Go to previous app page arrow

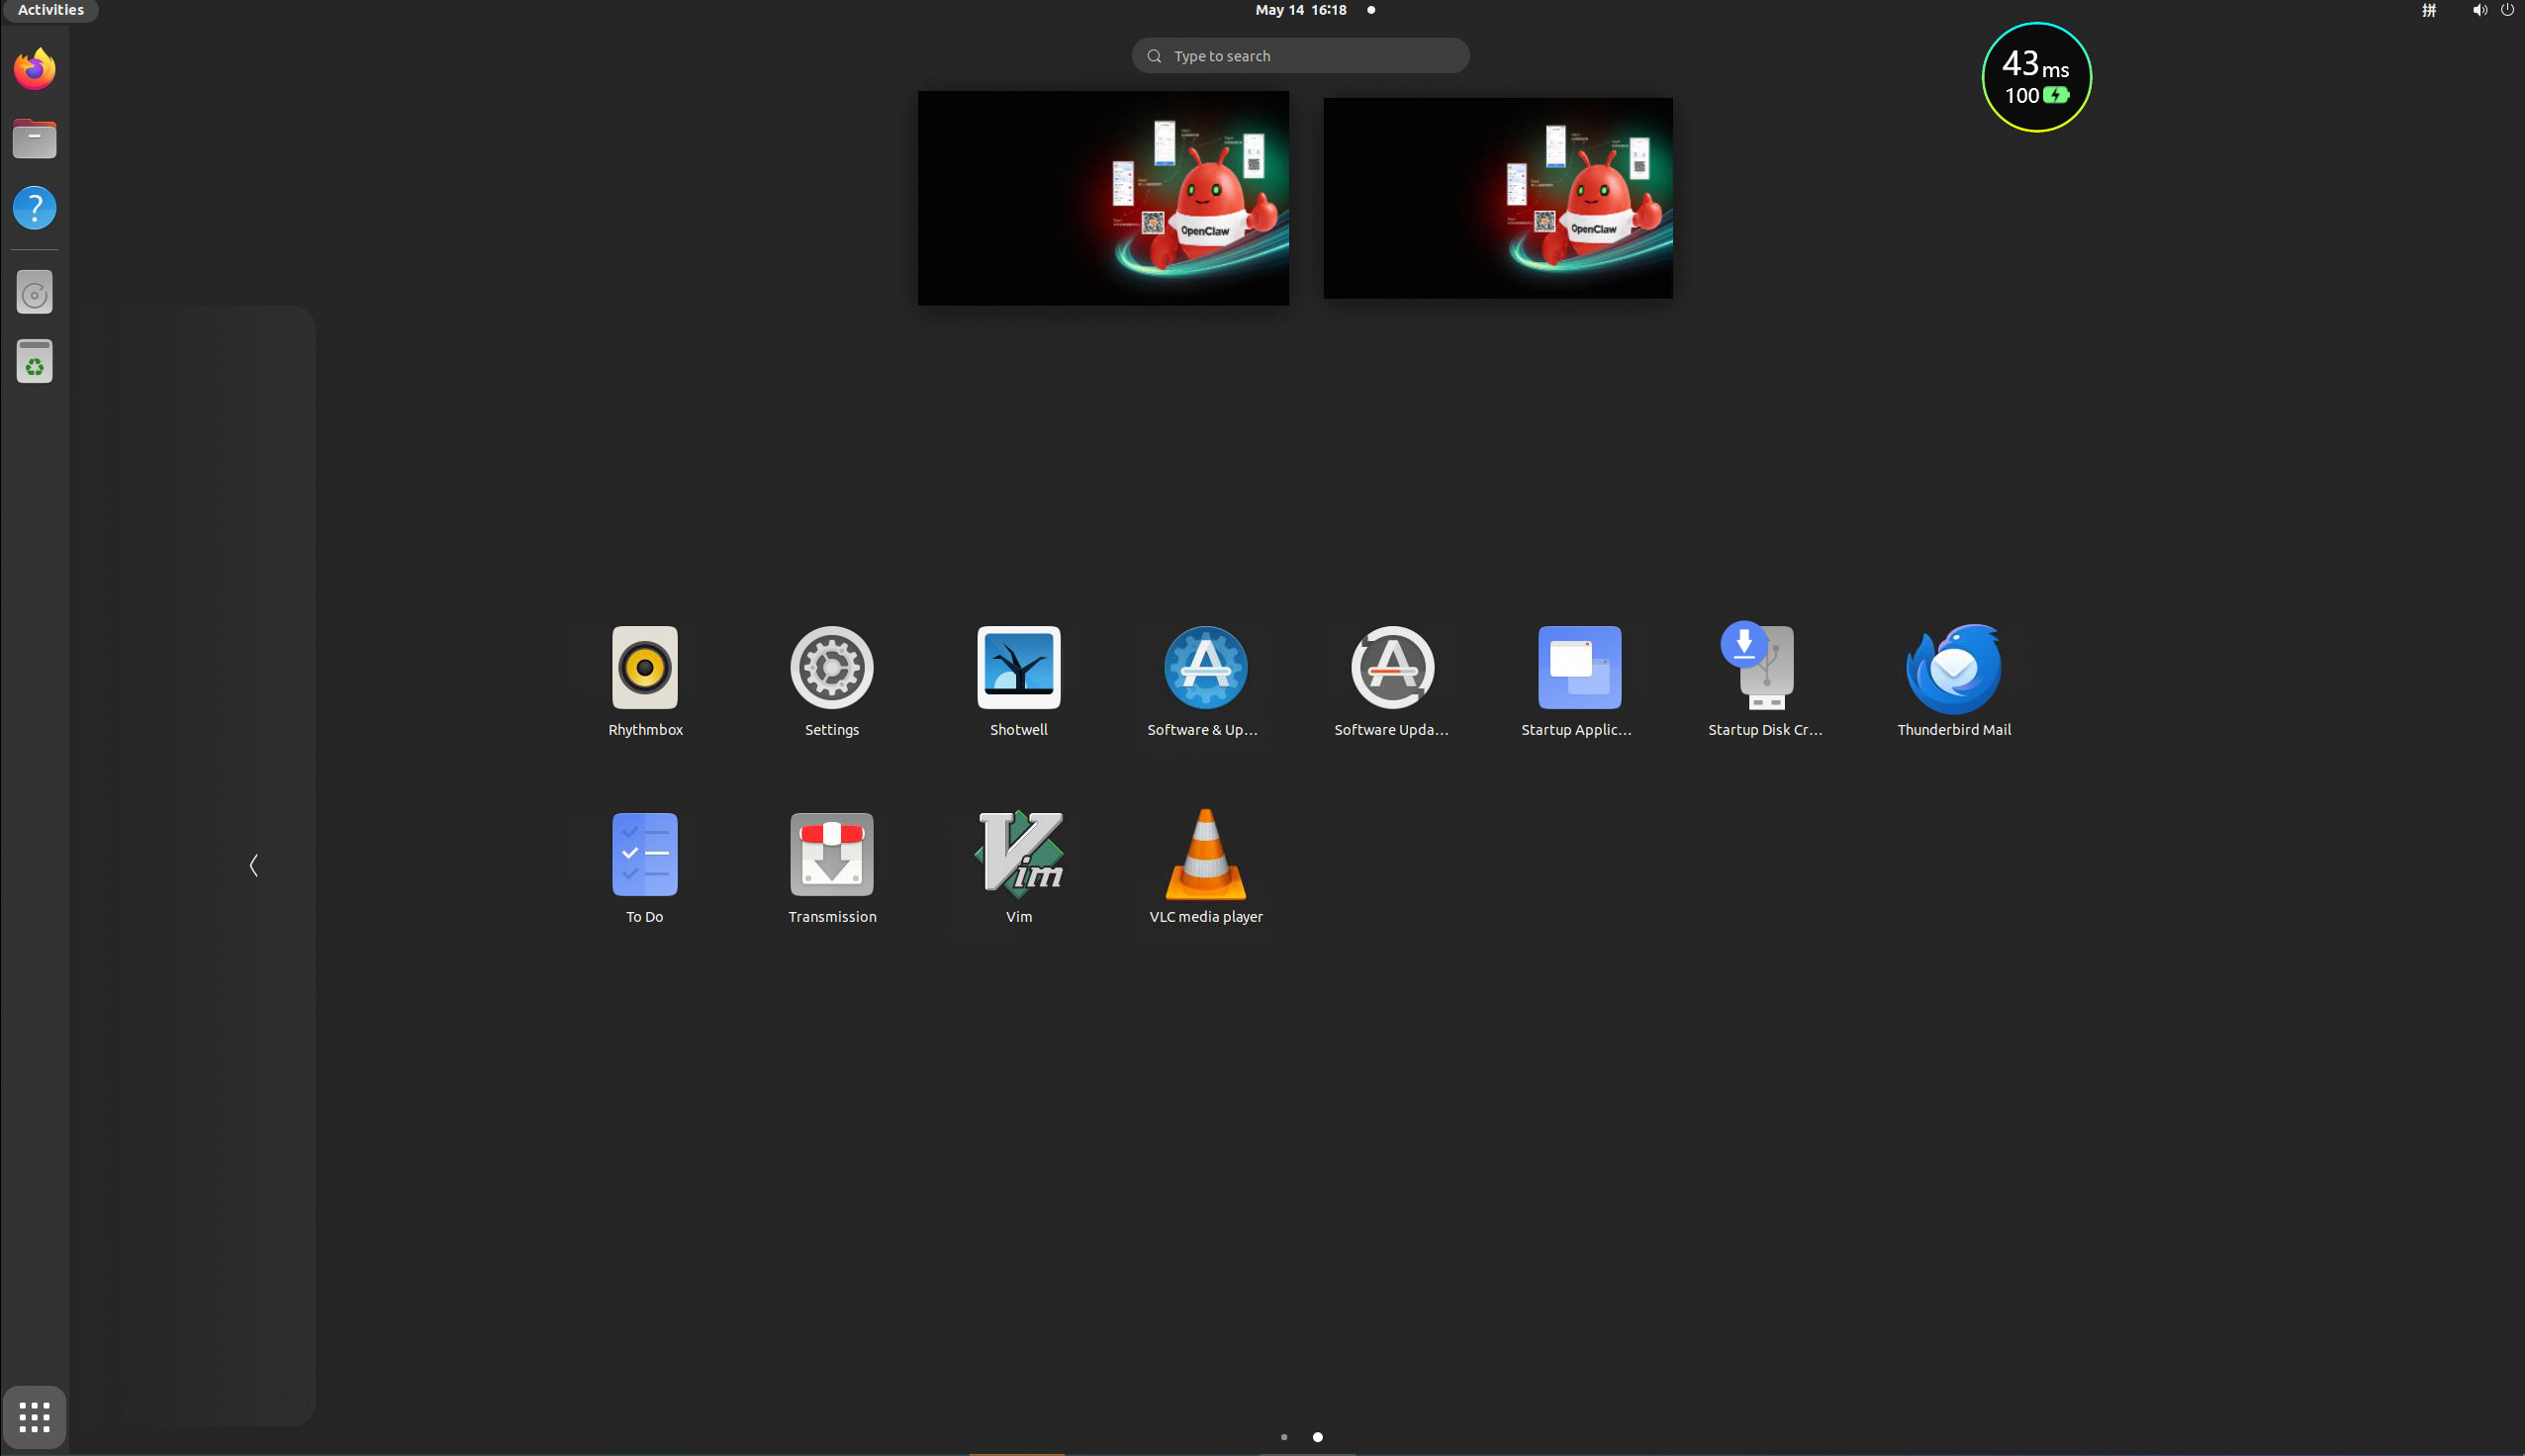point(254,866)
